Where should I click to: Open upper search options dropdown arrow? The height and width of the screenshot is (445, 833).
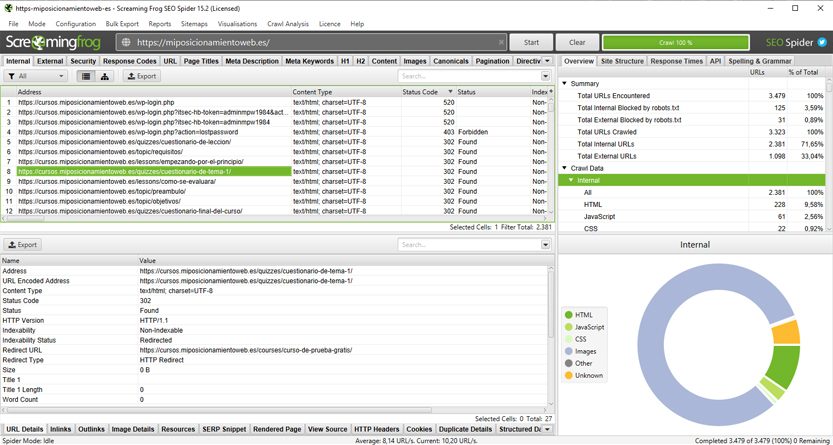tap(546, 76)
